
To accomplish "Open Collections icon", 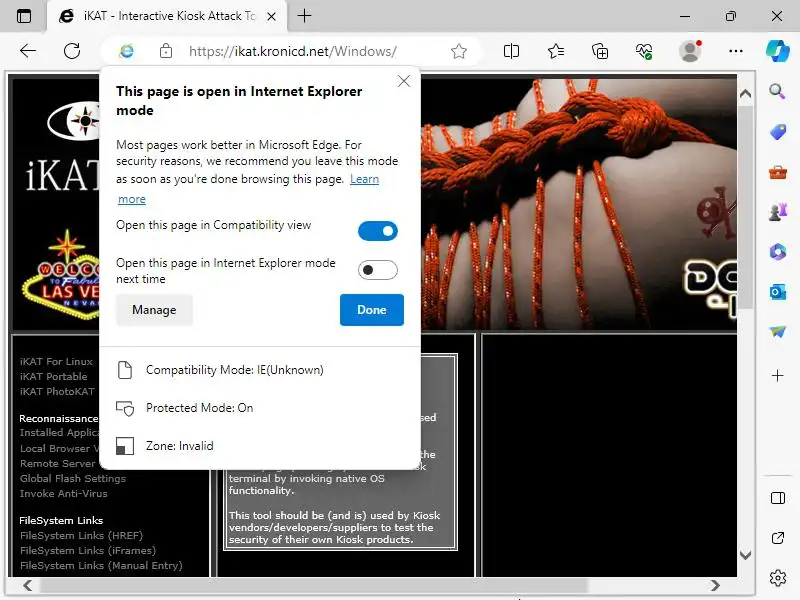I will (599, 51).
